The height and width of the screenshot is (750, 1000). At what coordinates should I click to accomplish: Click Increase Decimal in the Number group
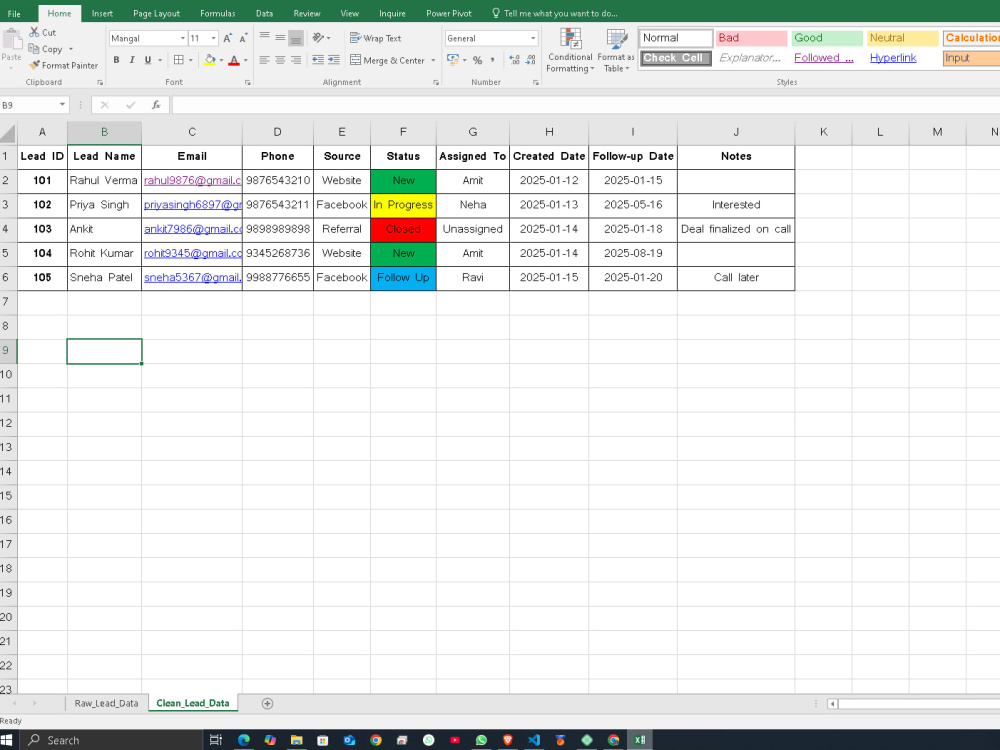pos(515,60)
